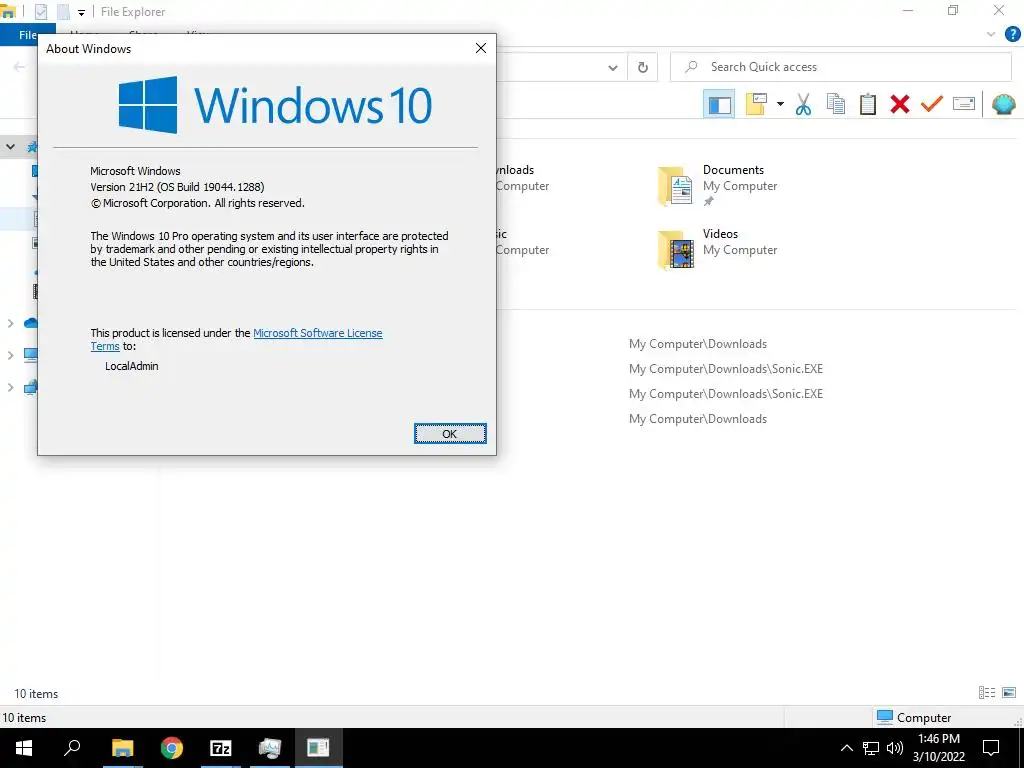Select the Documents folder
1024x768 pixels.
click(718, 186)
